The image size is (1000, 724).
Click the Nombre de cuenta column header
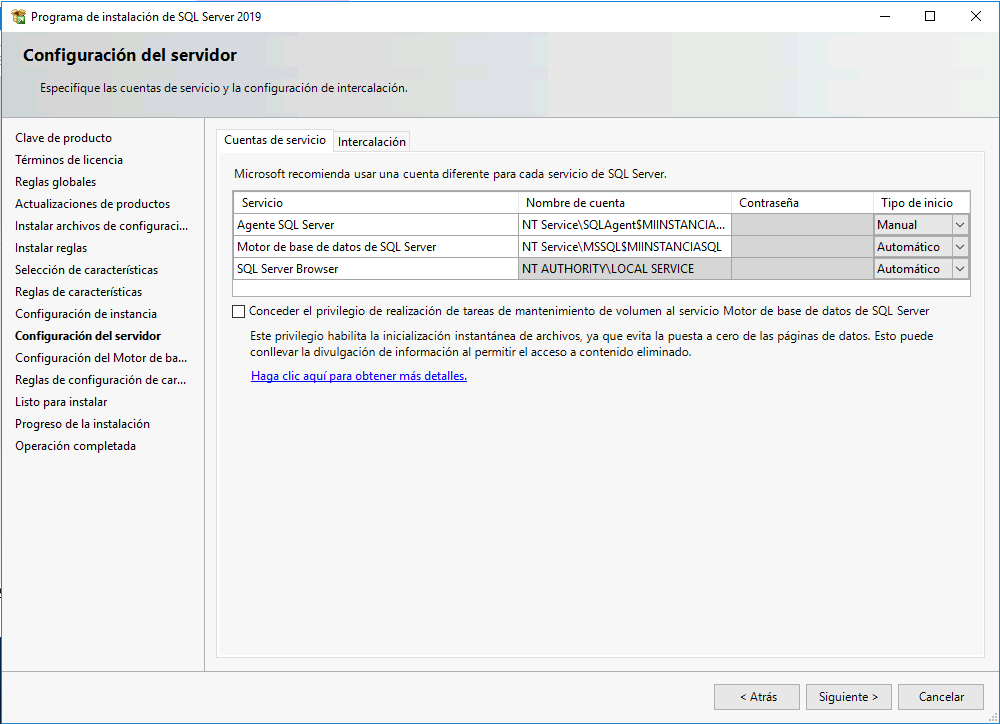[x=624, y=203]
